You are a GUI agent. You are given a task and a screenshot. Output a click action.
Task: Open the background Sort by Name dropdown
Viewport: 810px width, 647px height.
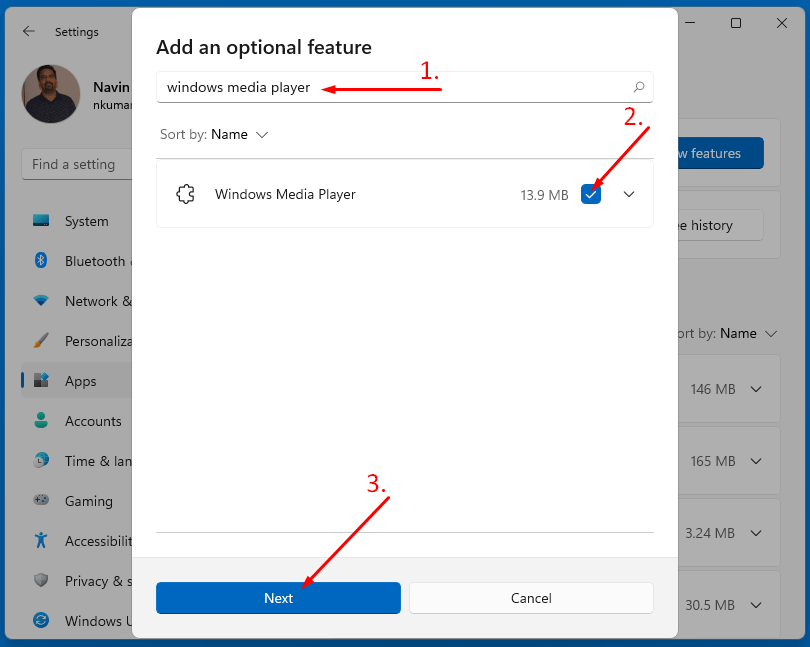point(725,333)
